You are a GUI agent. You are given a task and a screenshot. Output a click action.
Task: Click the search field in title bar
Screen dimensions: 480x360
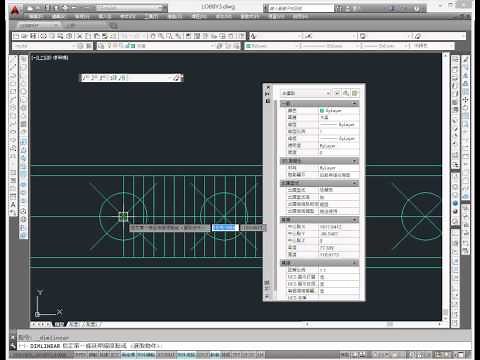point(302,8)
